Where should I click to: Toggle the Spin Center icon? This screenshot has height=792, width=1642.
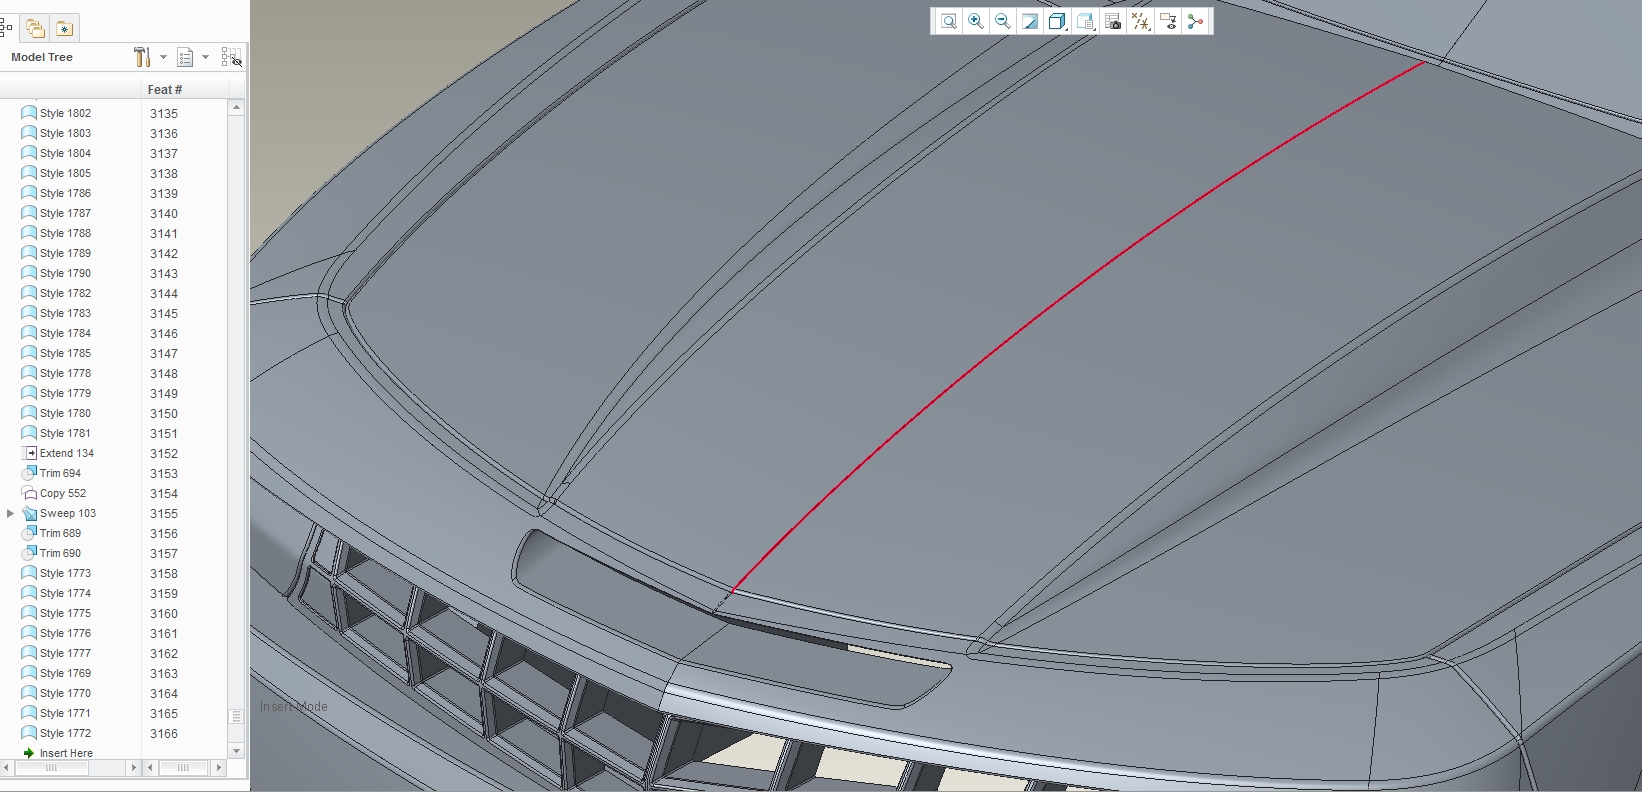[x=1195, y=21]
